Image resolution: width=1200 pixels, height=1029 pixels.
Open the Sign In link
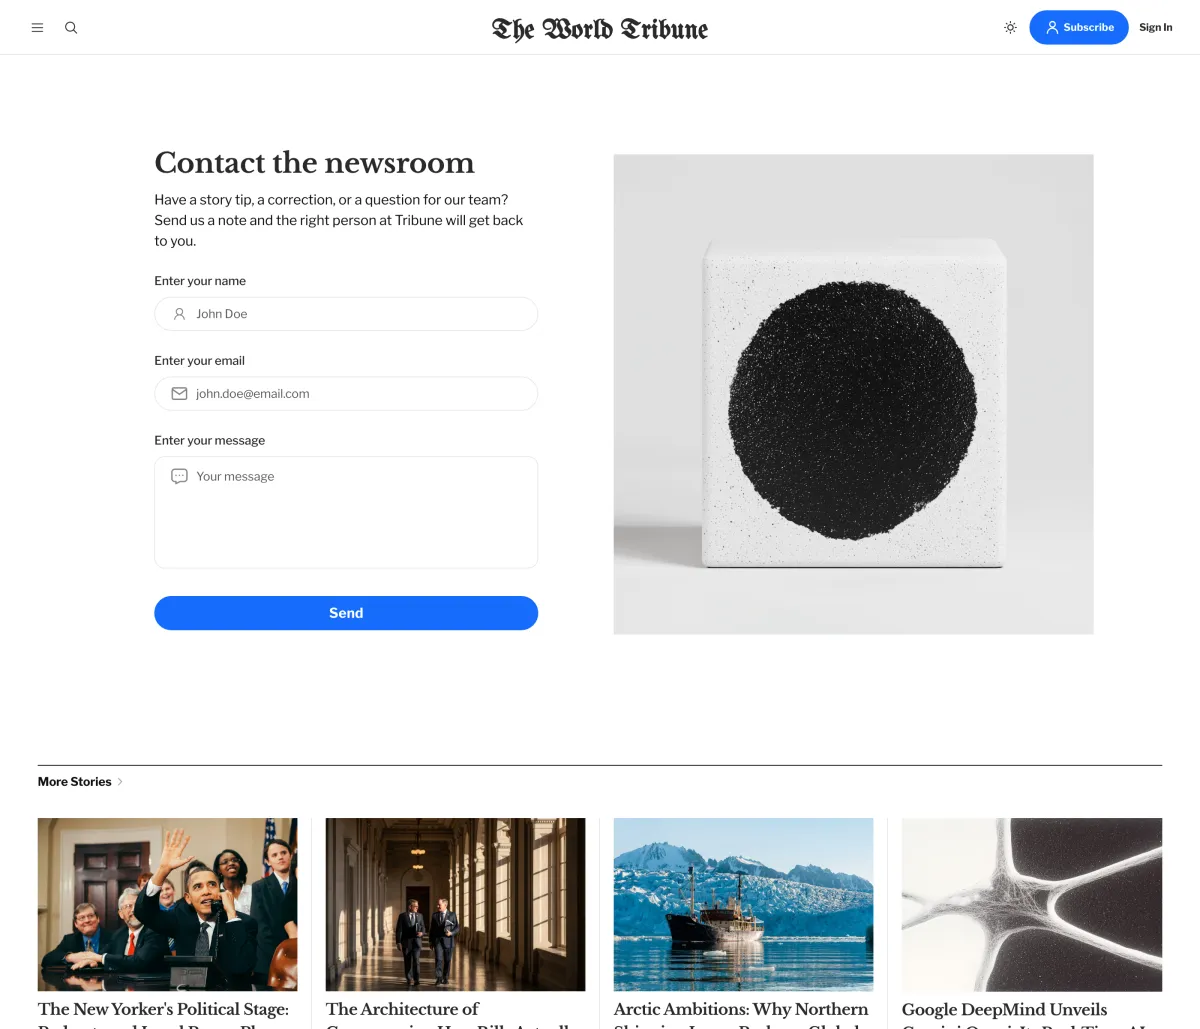click(x=1155, y=27)
